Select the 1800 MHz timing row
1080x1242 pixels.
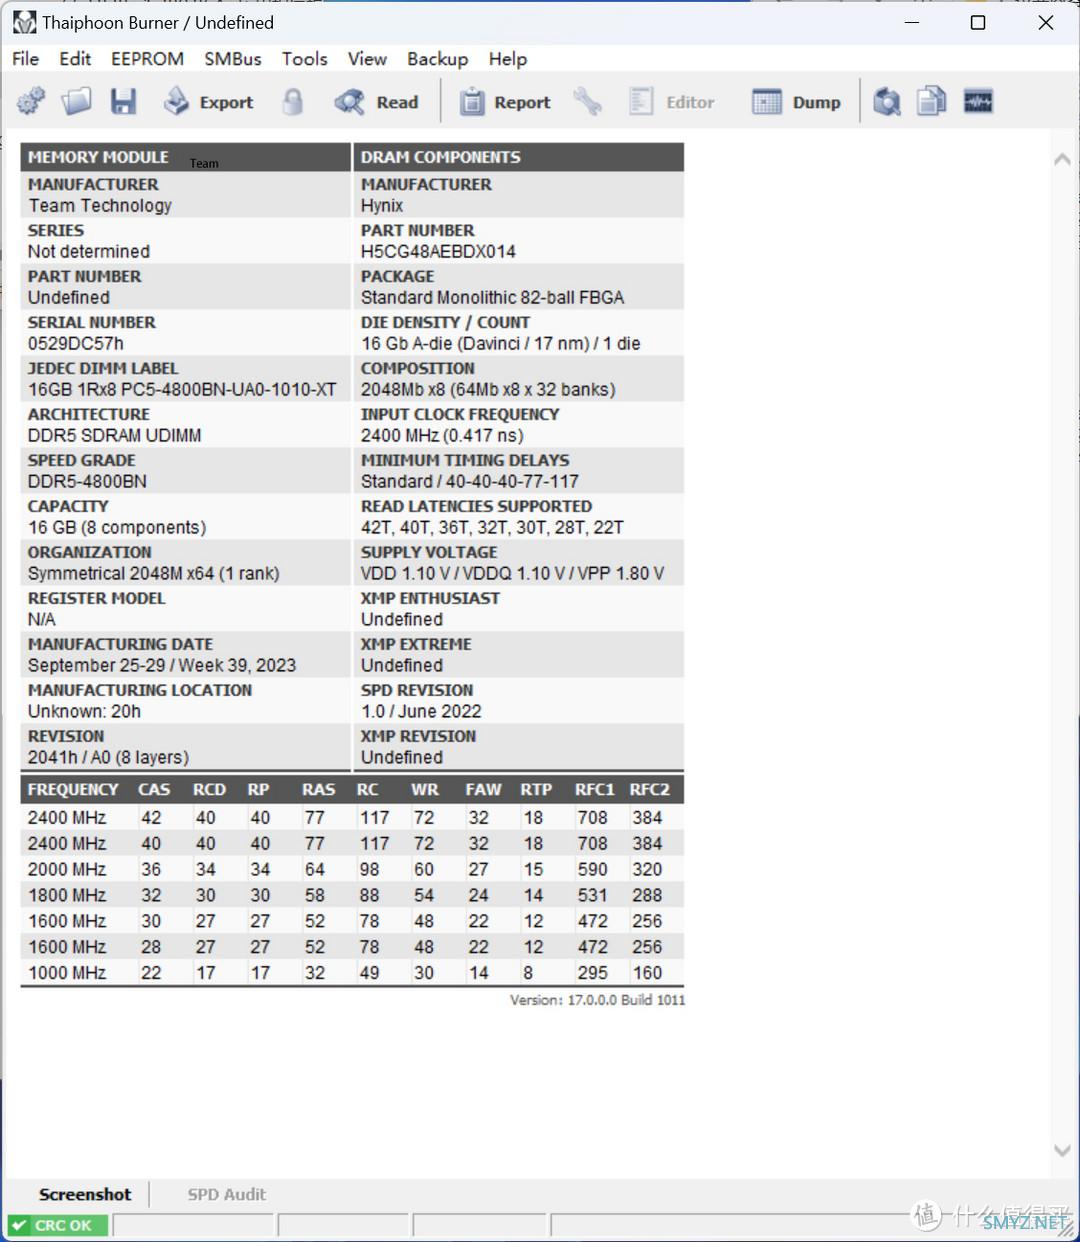pos(352,896)
